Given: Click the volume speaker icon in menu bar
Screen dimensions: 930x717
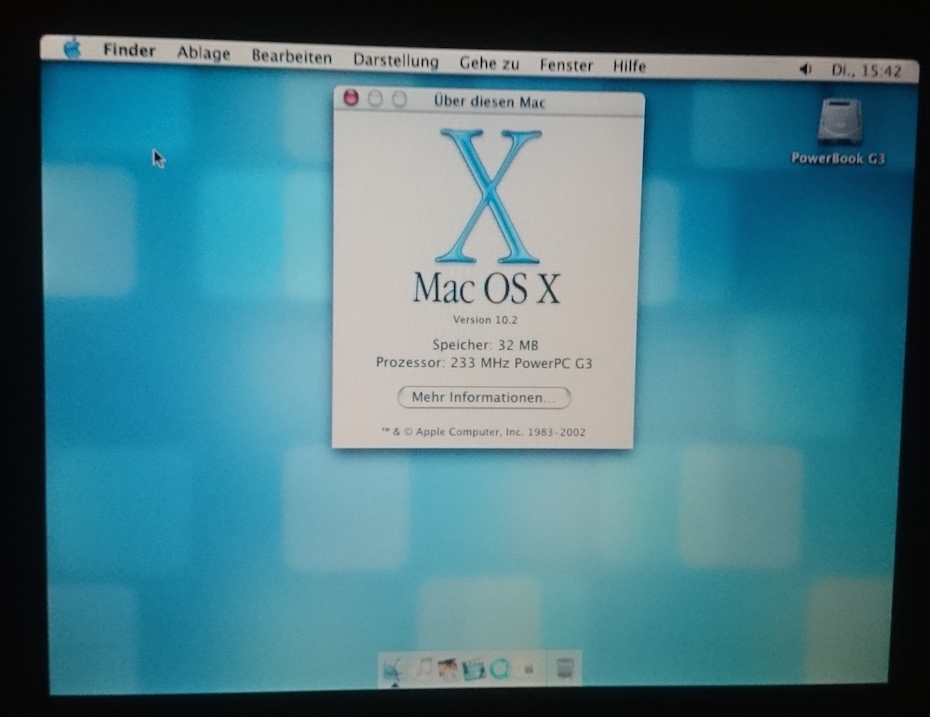Looking at the screenshot, I should (805, 69).
